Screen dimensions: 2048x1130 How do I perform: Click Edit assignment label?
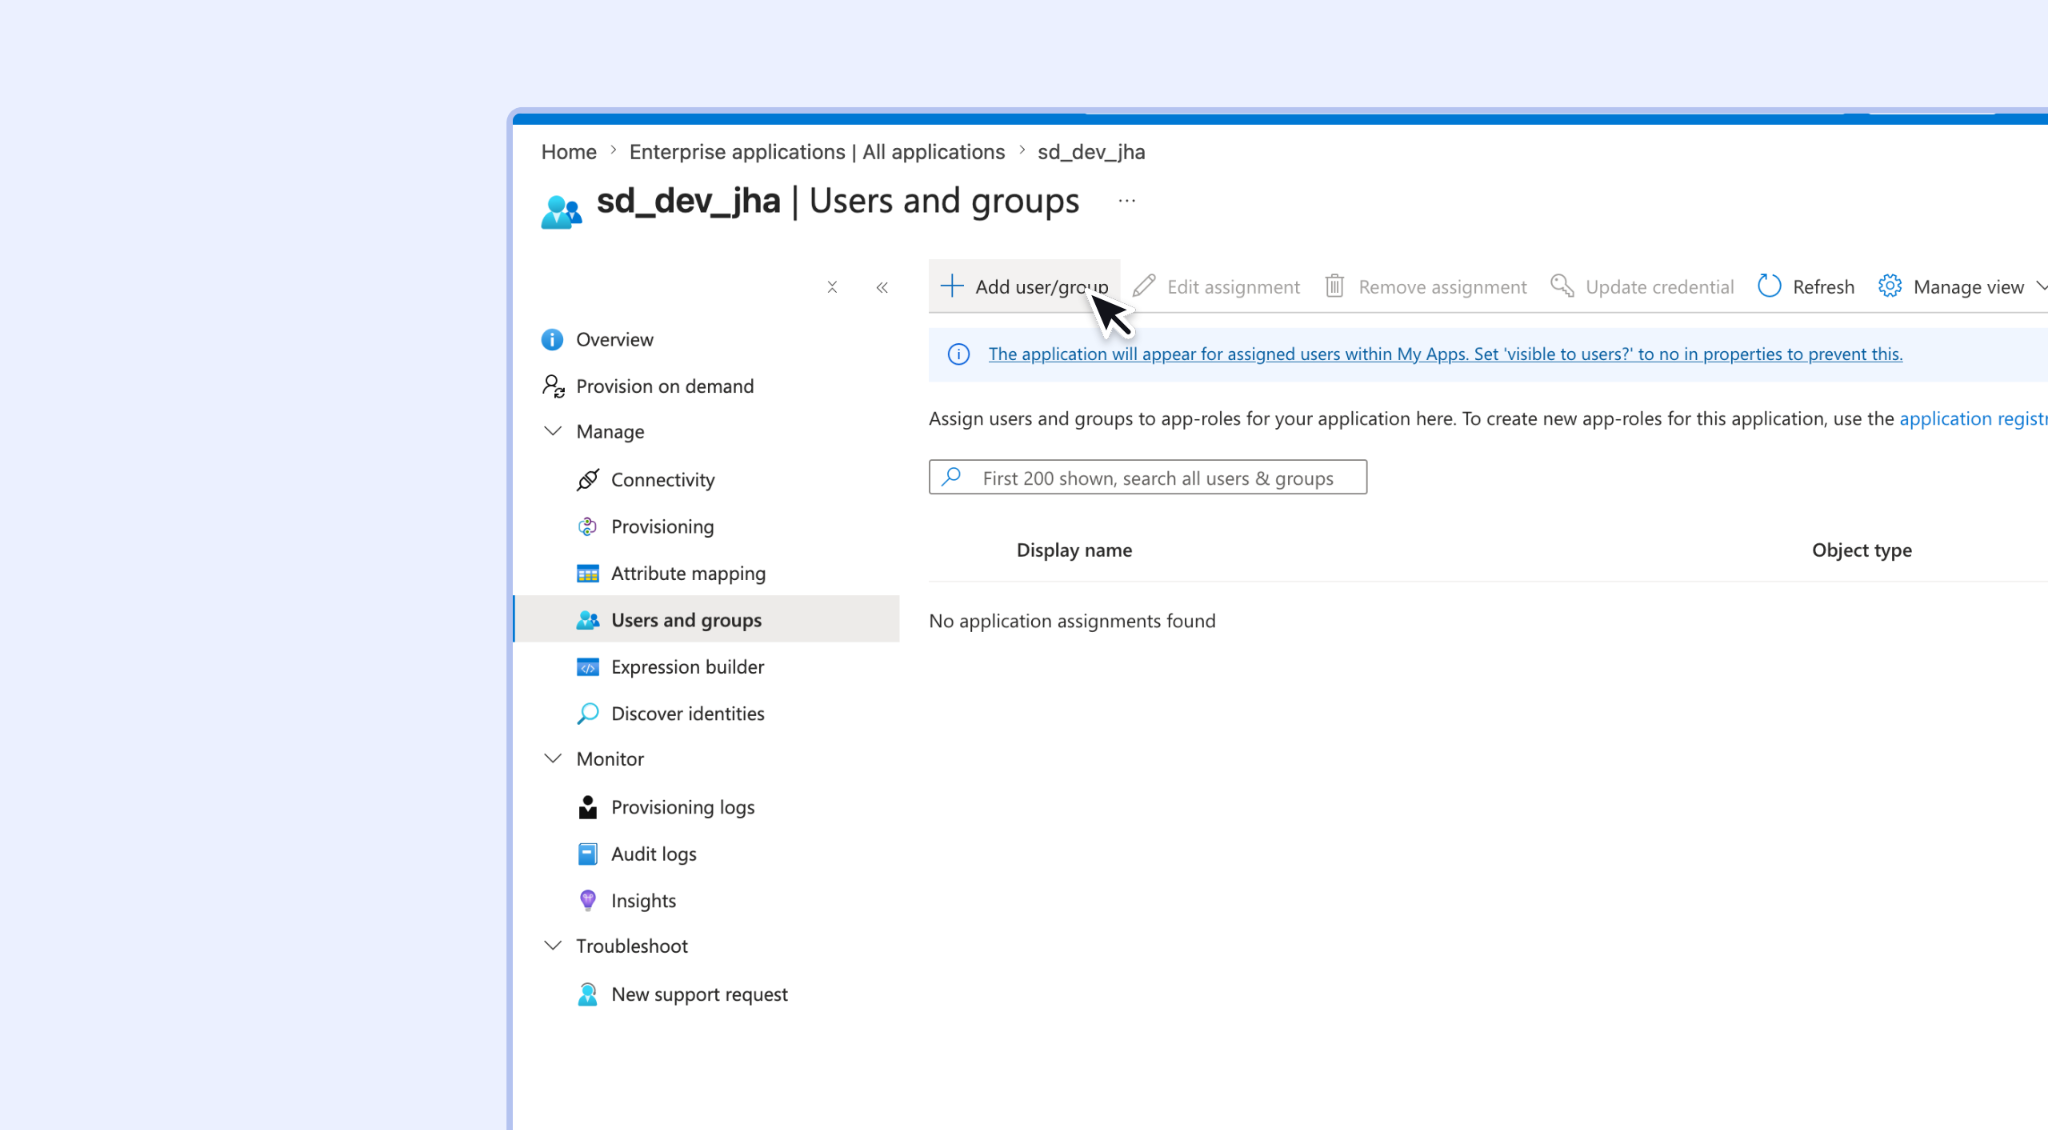click(1233, 287)
